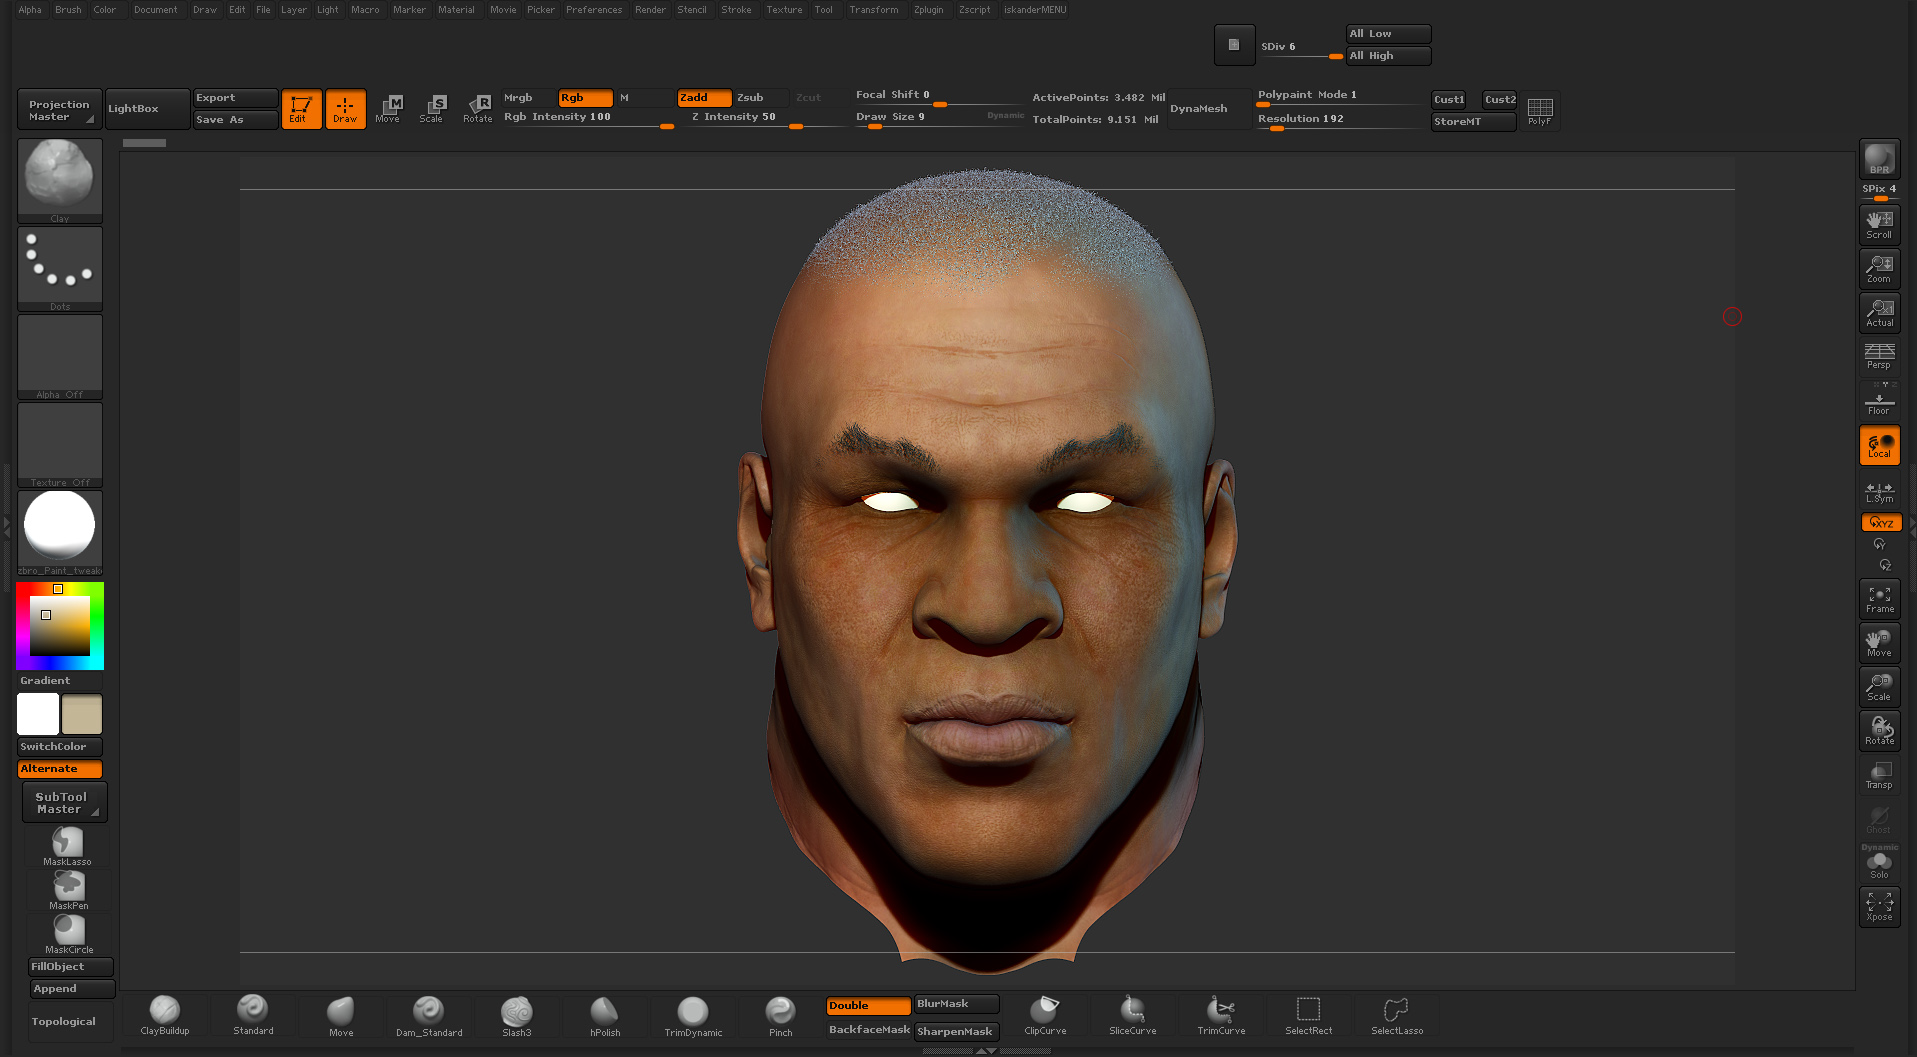
Task: Pick the TrimDynamic brush
Action: (693, 1014)
